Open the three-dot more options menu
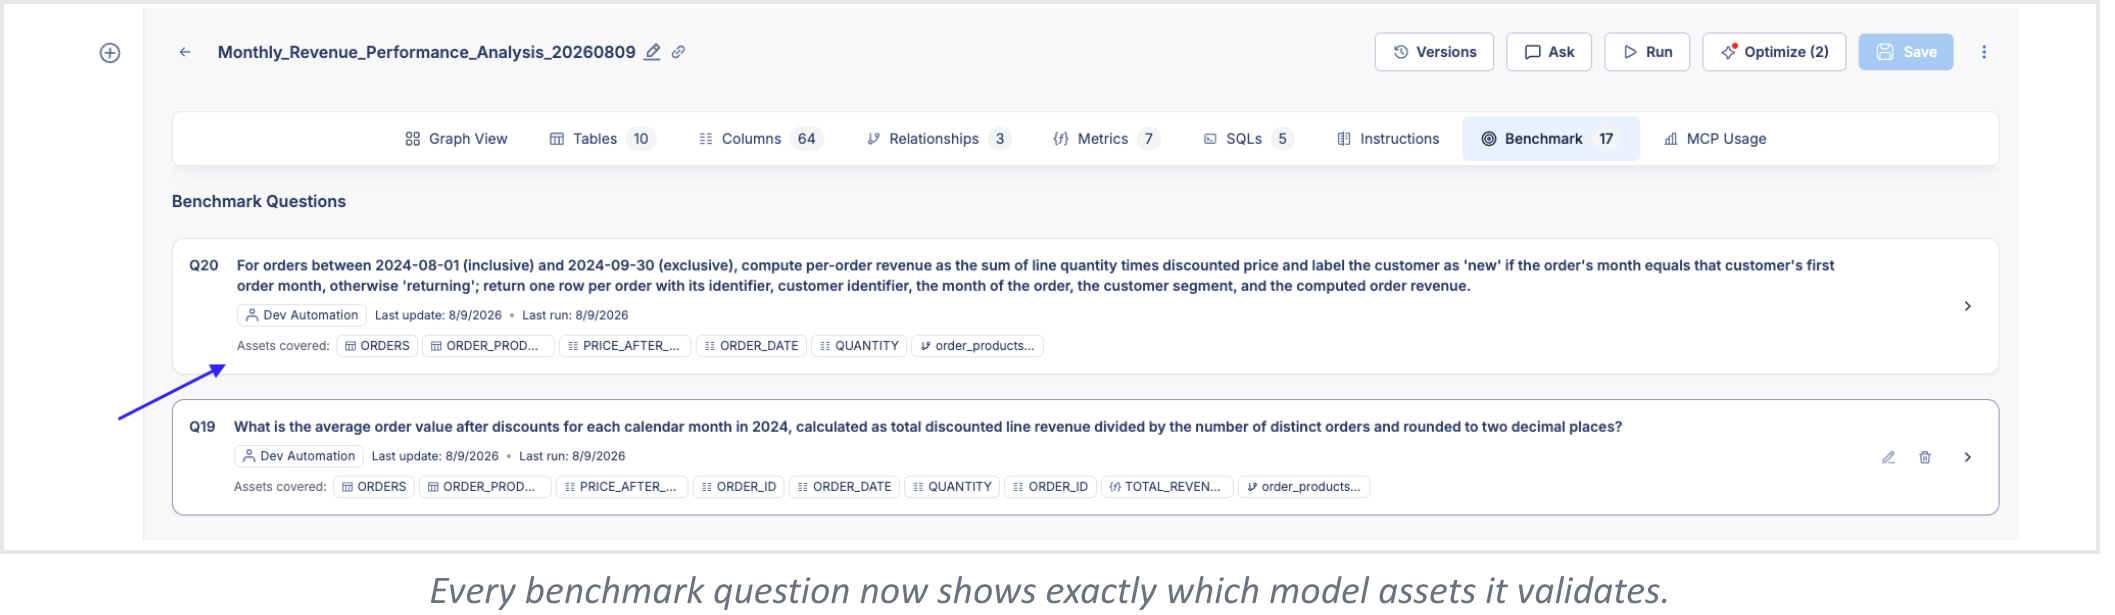The height and width of the screenshot is (615, 2115). coord(1984,52)
